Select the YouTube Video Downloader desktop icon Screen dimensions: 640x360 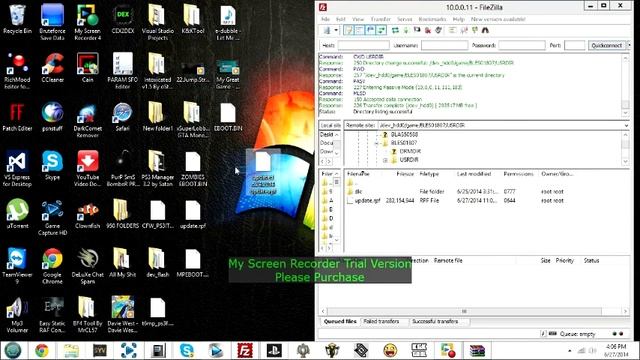tap(87, 169)
